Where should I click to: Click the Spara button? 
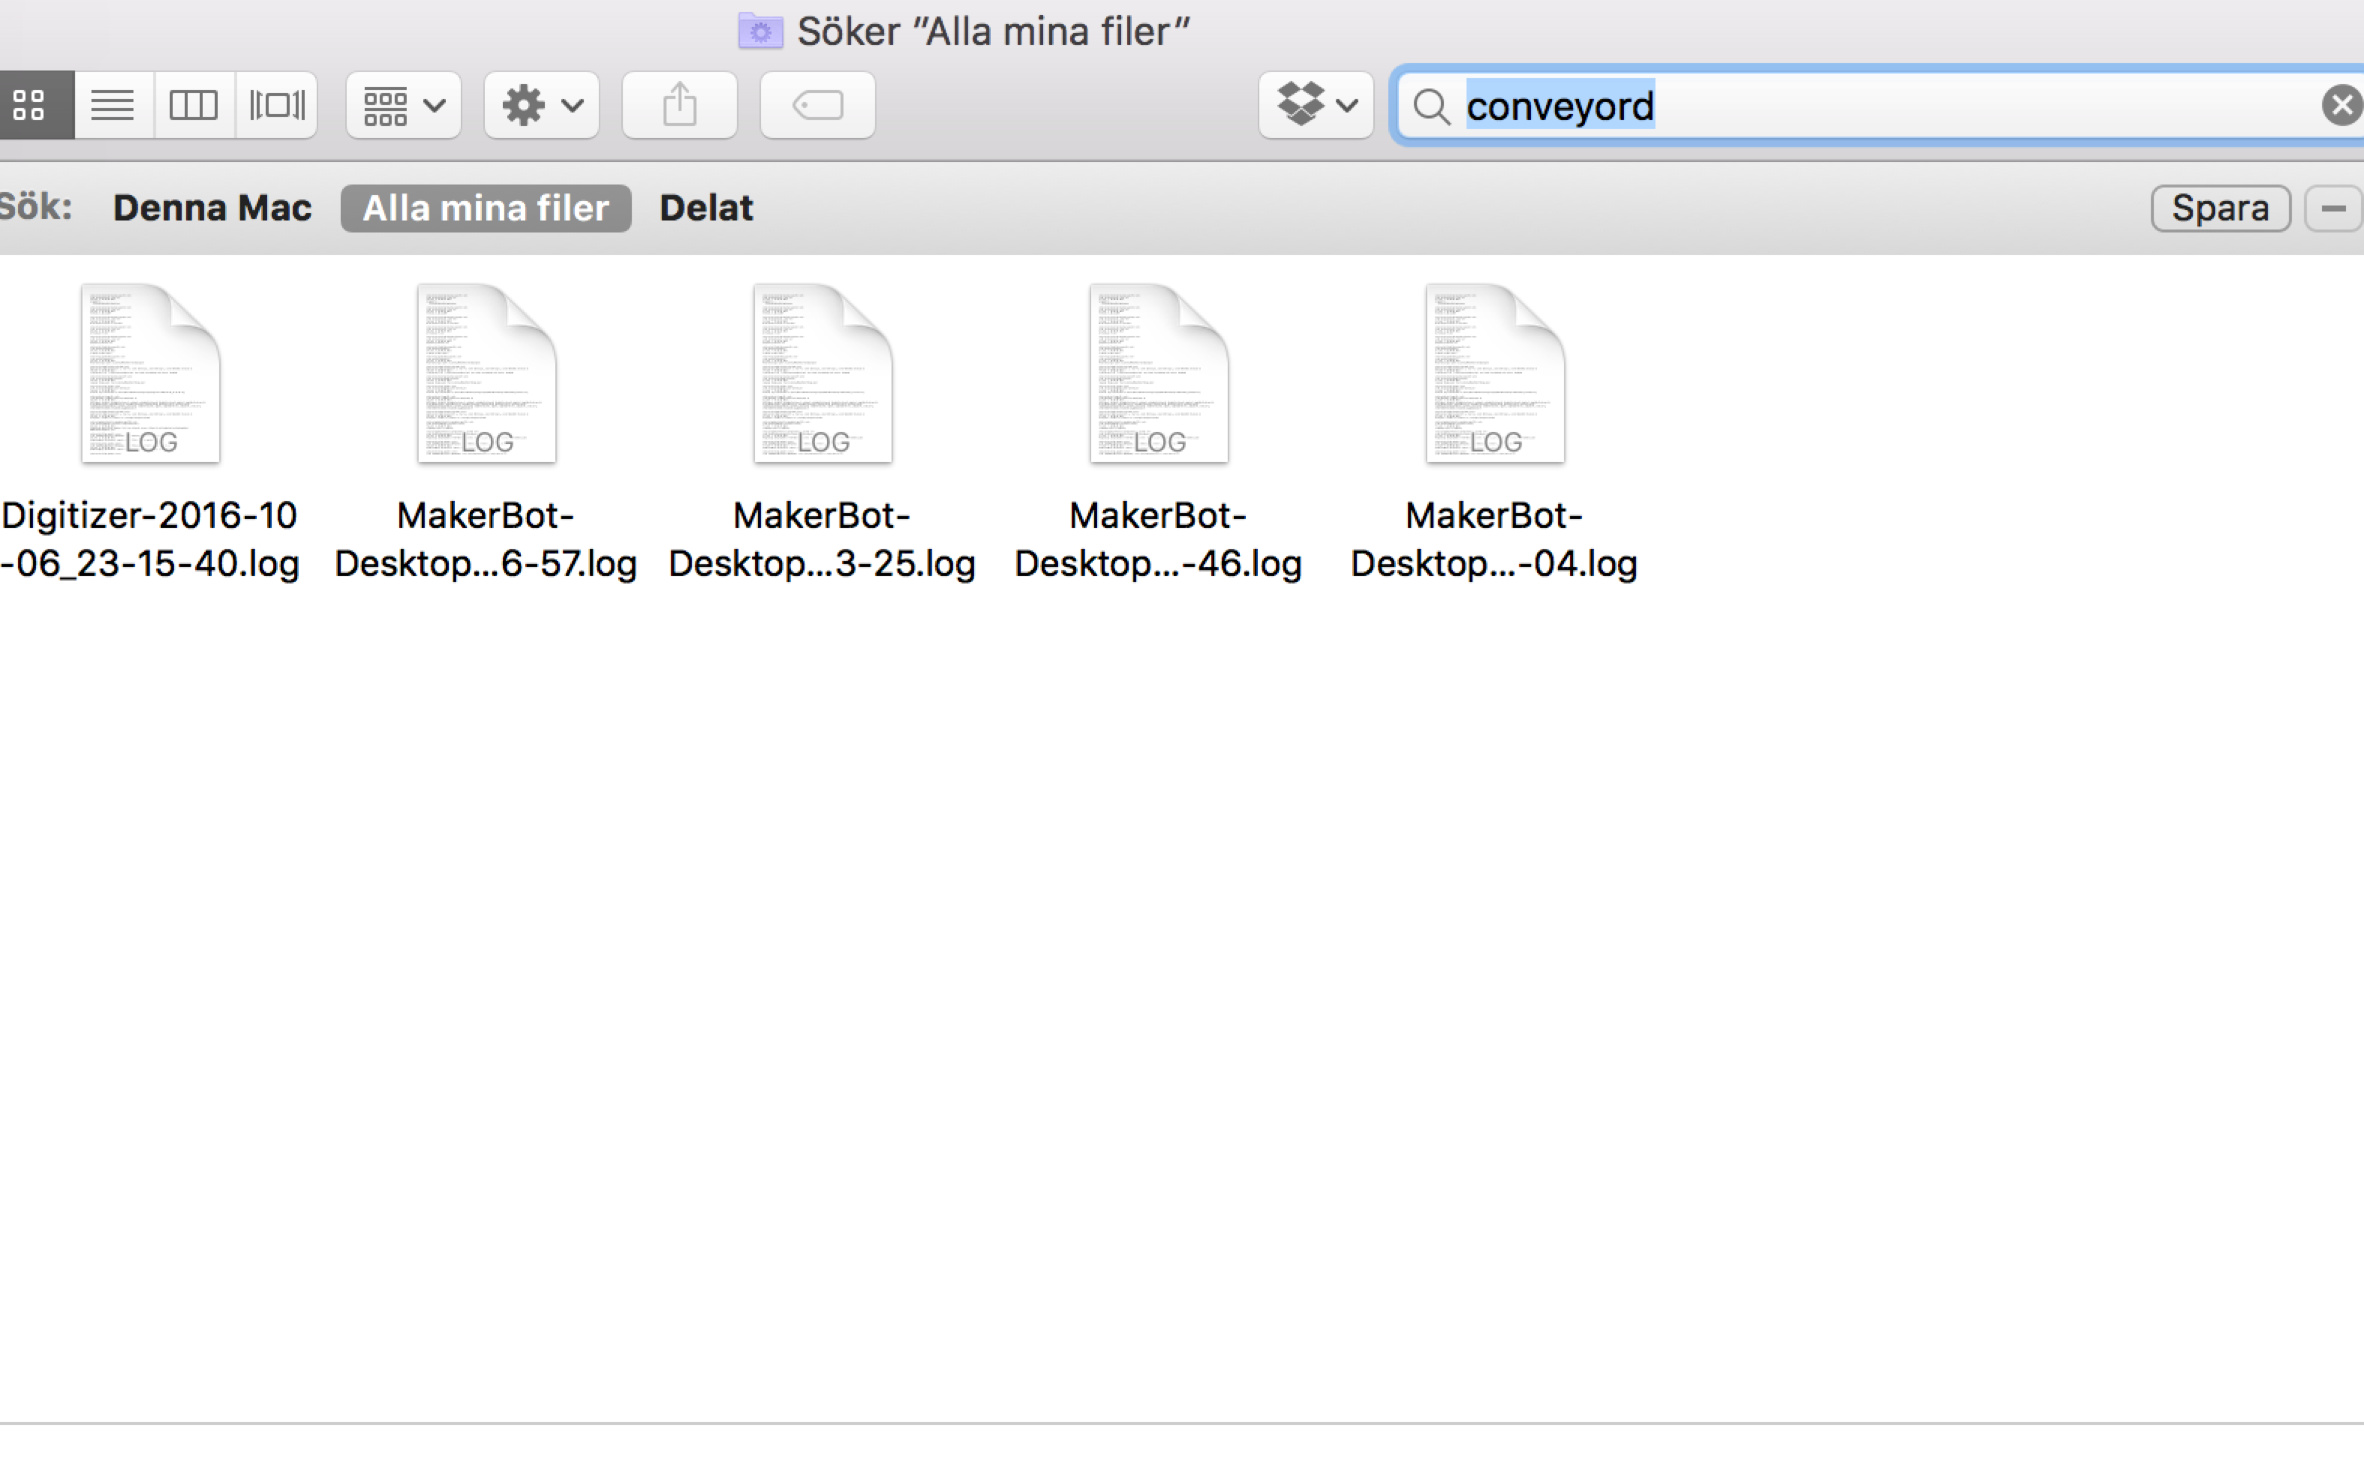pos(2220,208)
